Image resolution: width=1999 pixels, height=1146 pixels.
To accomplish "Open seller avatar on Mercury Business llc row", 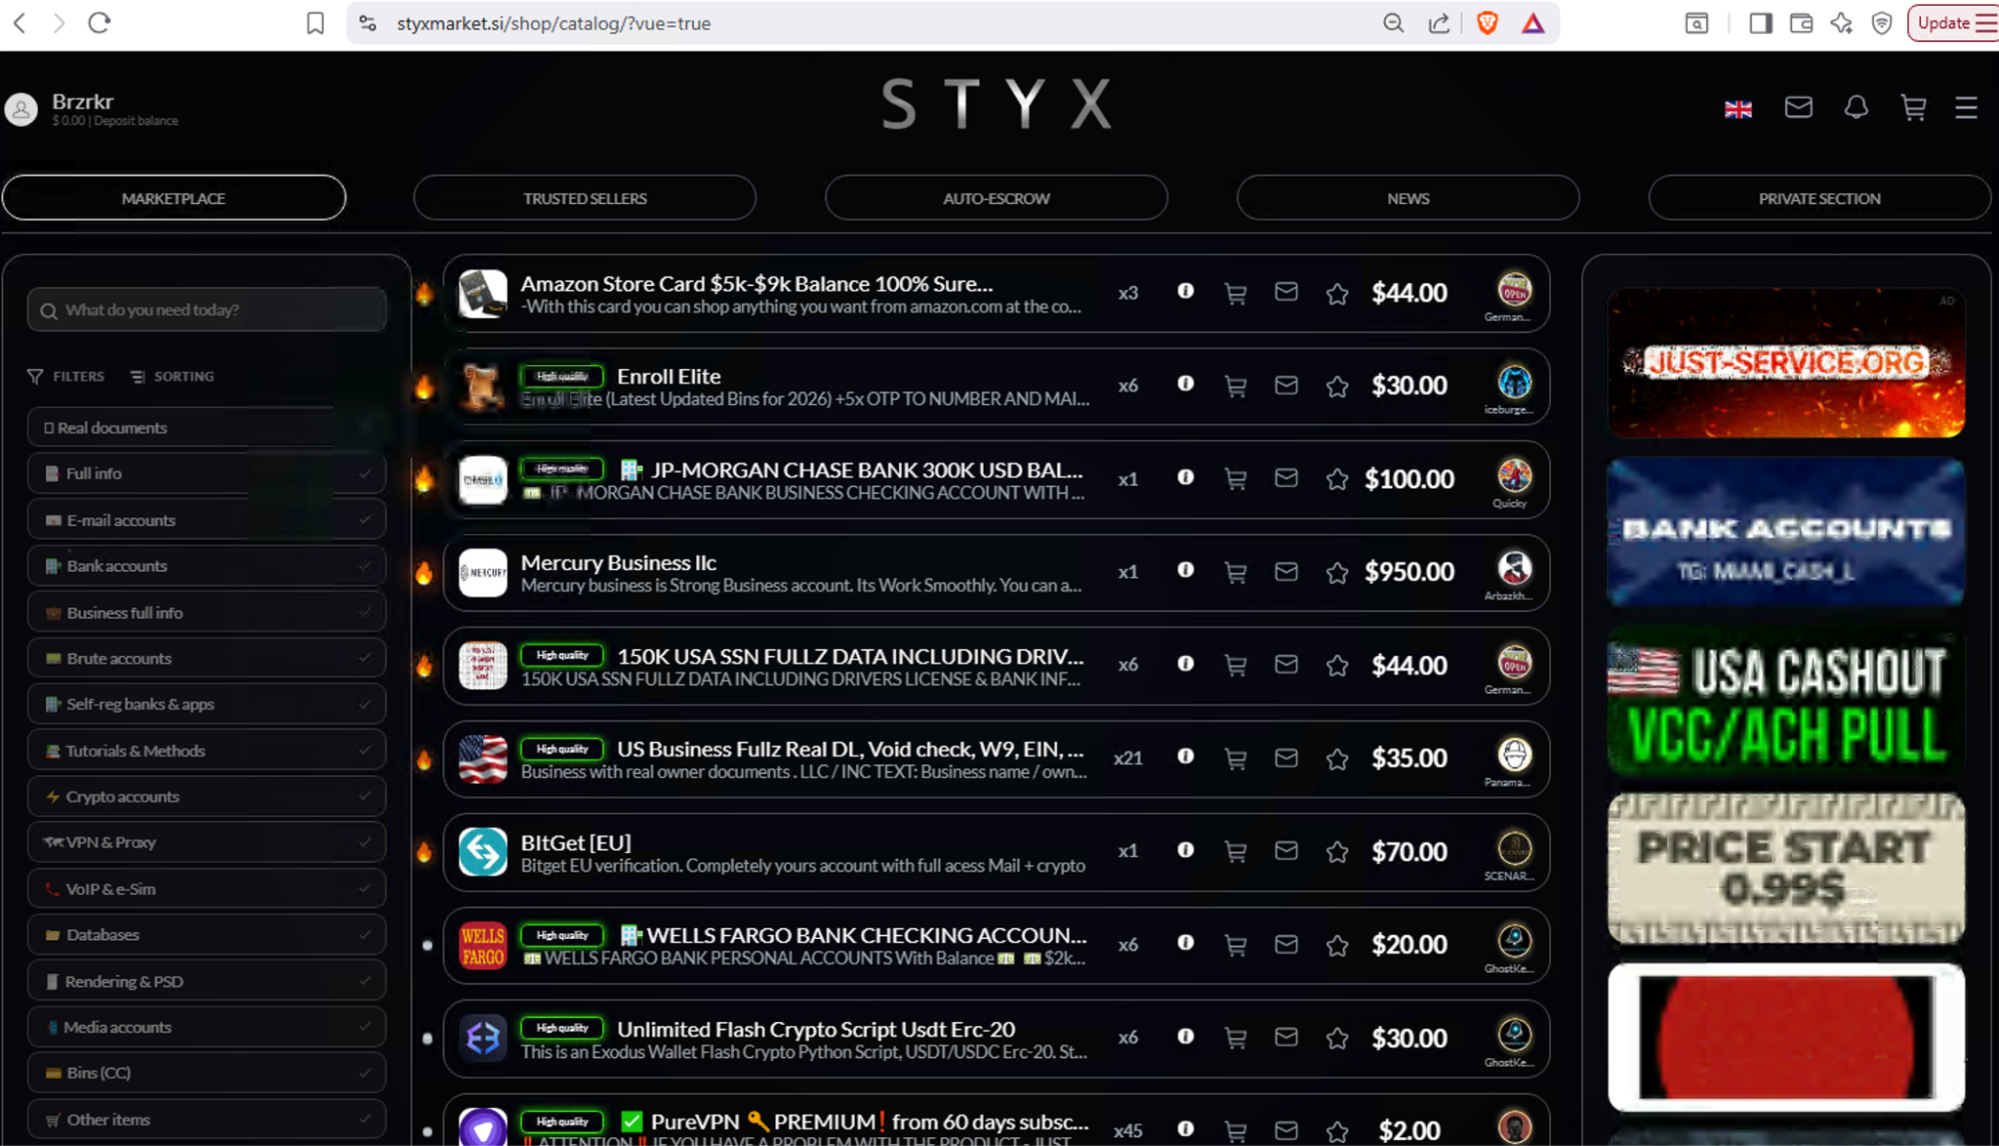I will click(1514, 568).
